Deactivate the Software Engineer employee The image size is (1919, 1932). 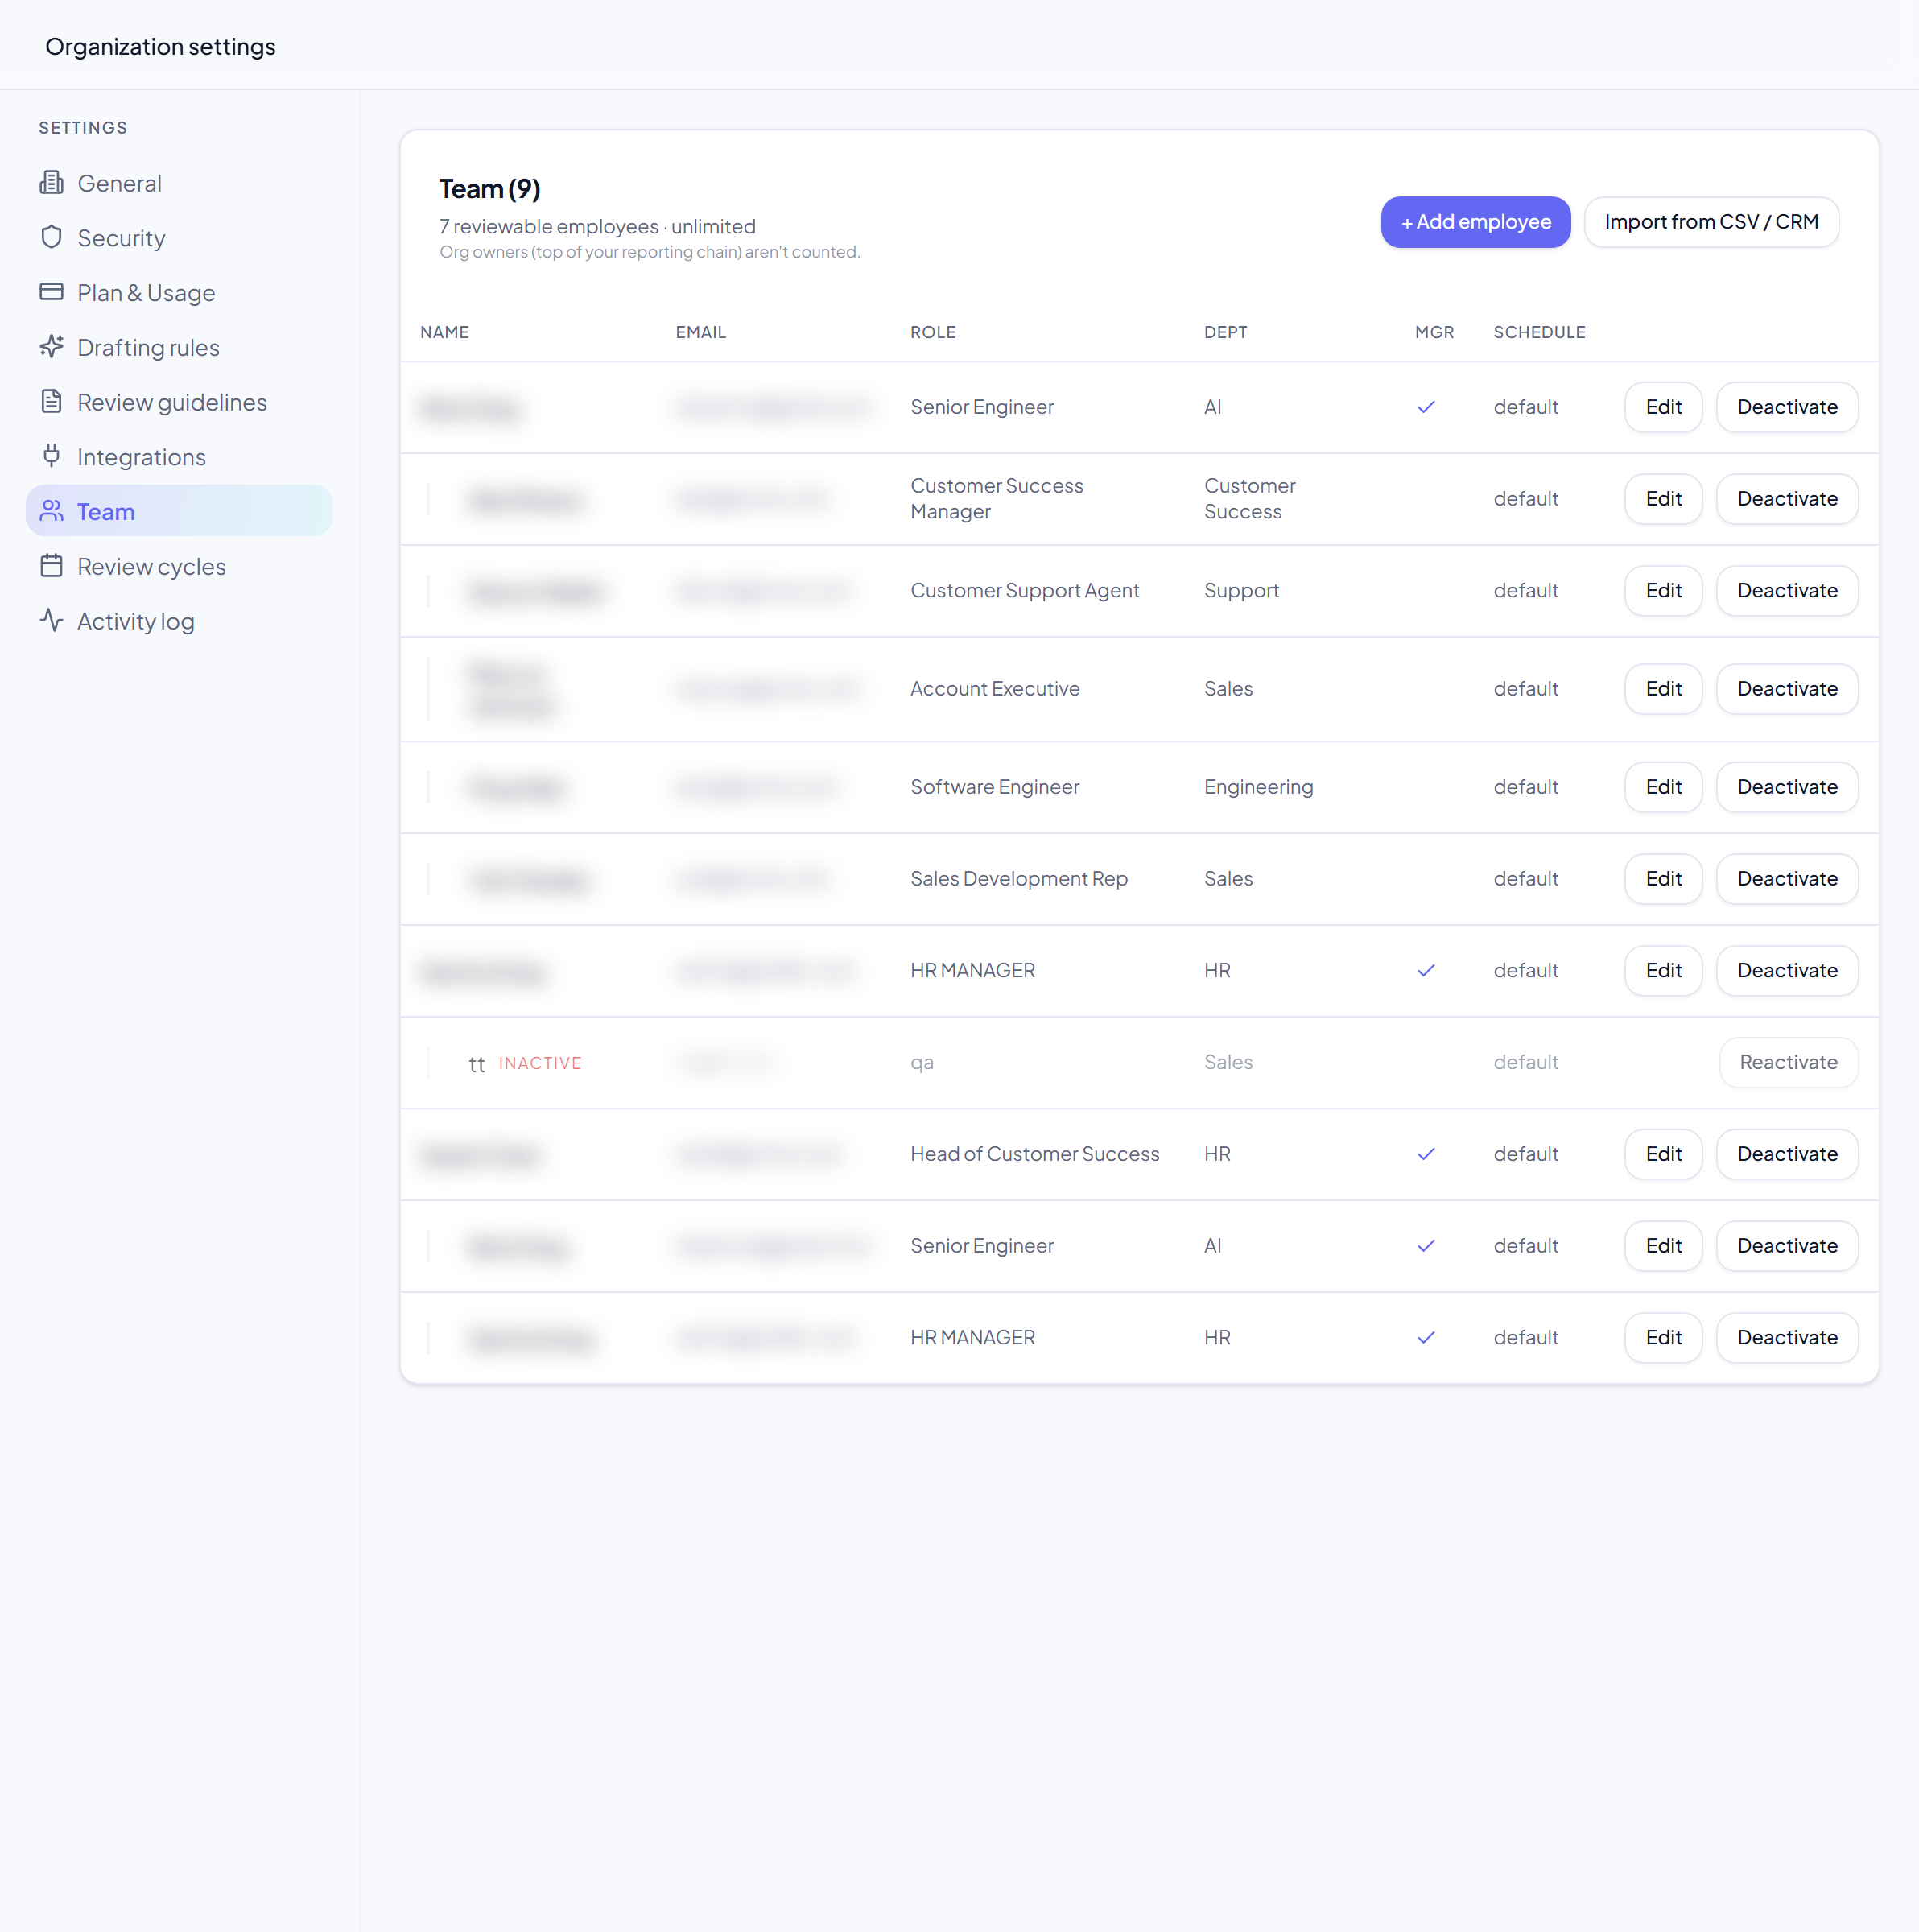click(1787, 787)
